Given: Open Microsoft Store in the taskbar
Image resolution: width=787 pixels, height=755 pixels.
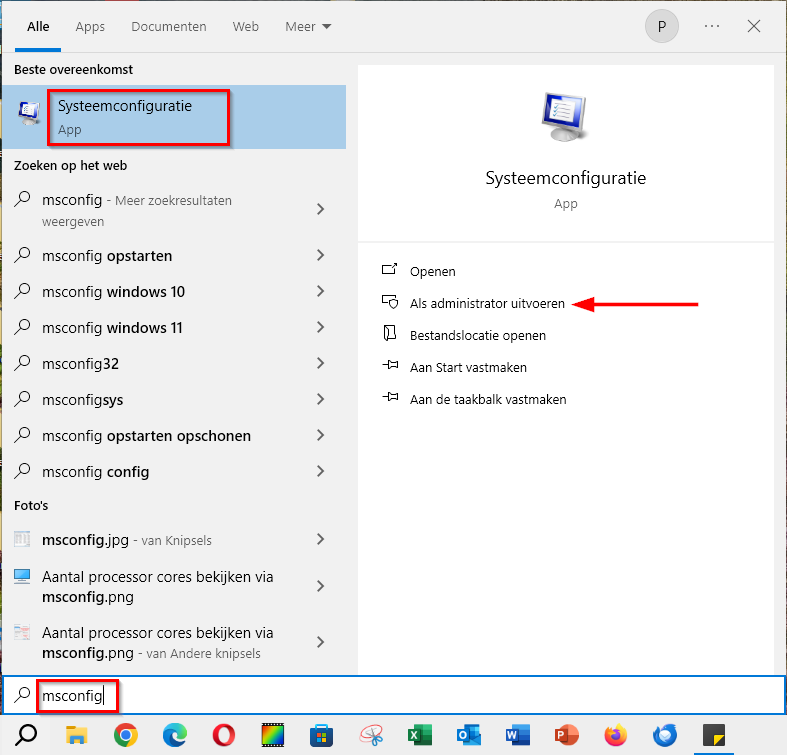Looking at the screenshot, I should click(x=322, y=736).
